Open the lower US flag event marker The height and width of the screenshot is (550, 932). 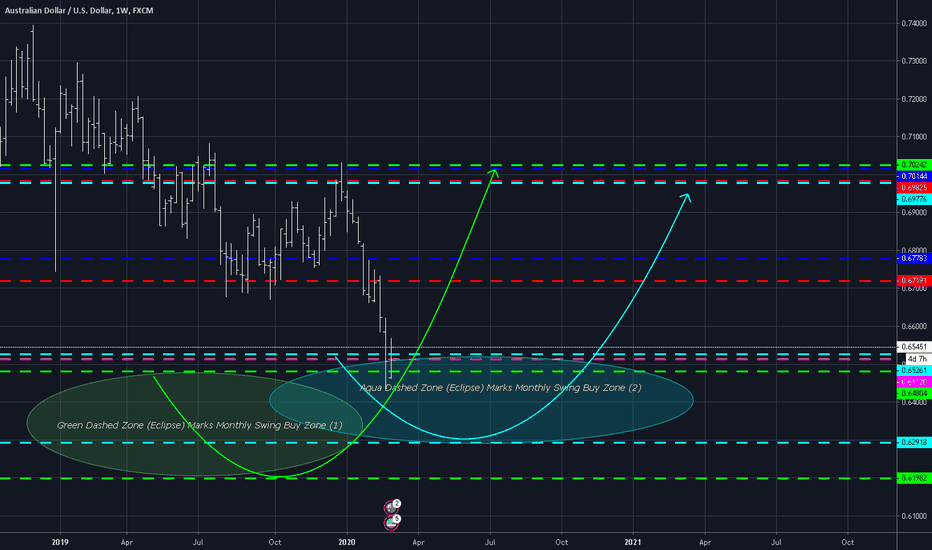coord(392,523)
